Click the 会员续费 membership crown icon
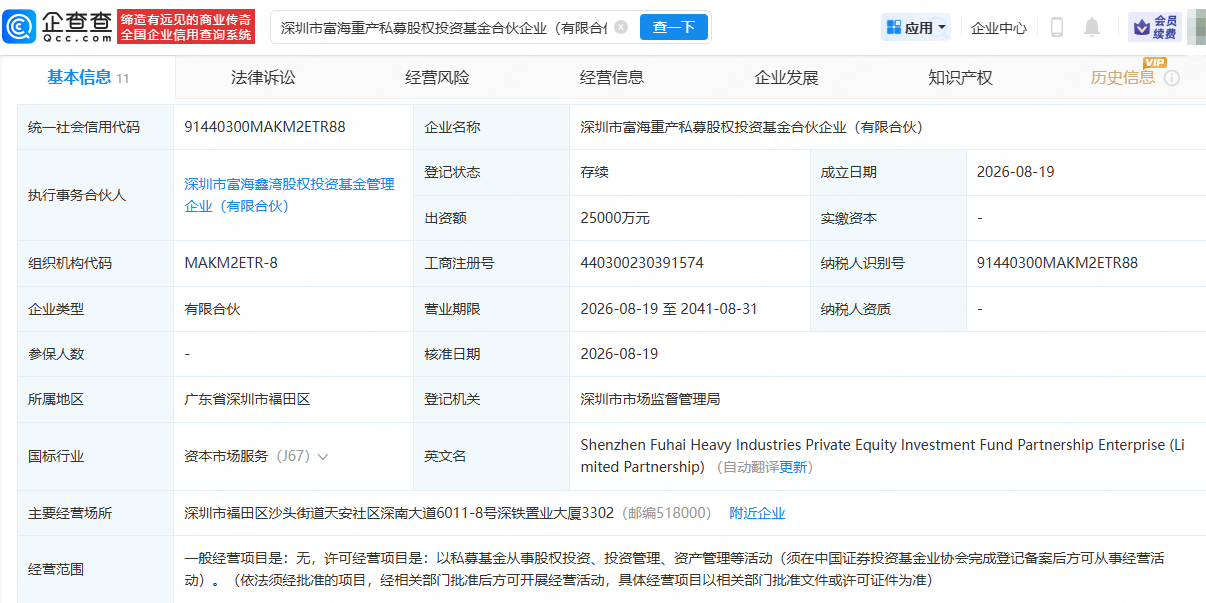This screenshot has height=603, width=1206. click(x=1155, y=27)
